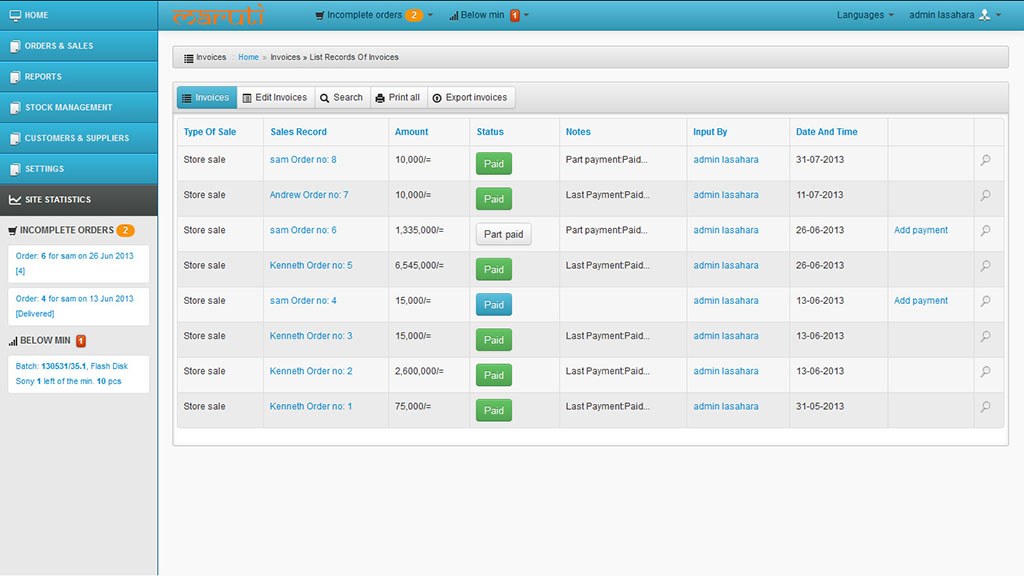Click Add payment for sam Order no: 6
This screenshot has width=1024, height=576.
pos(921,230)
